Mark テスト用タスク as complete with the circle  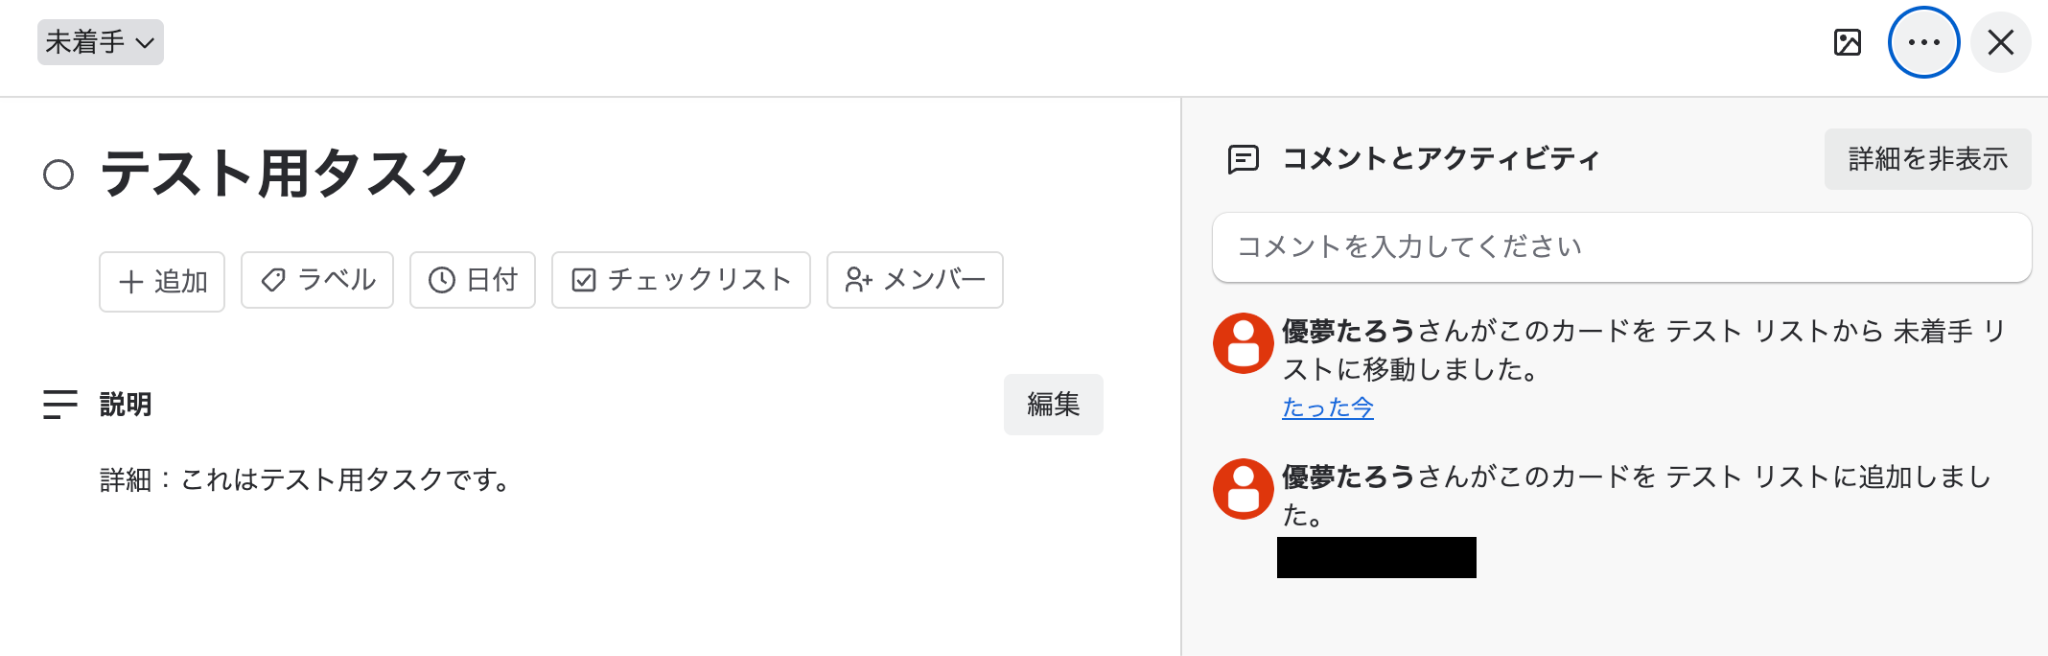pos(59,175)
